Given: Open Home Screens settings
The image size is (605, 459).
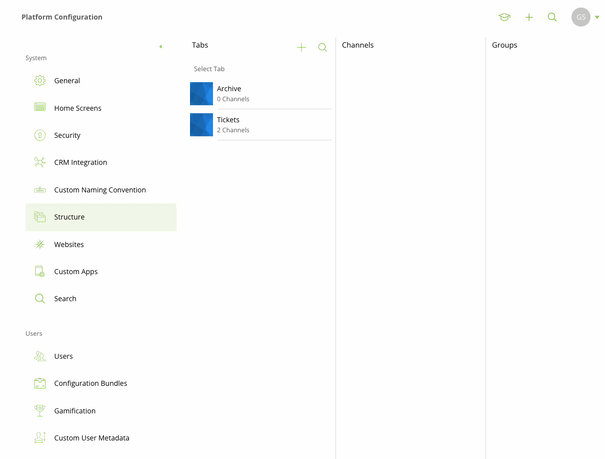Looking at the screenshot, I should (78, 108).
